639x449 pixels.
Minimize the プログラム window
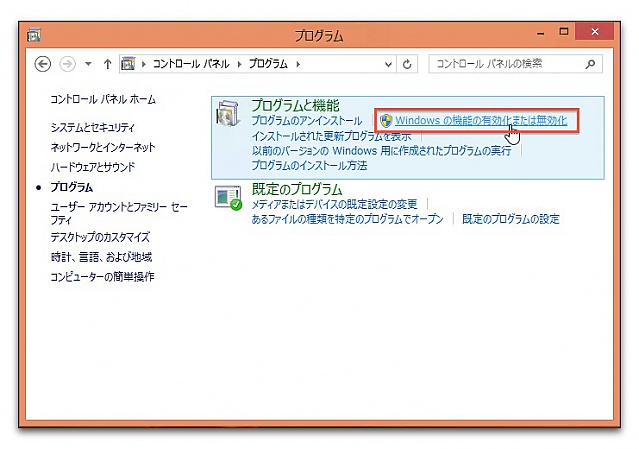tap(541, 33)
